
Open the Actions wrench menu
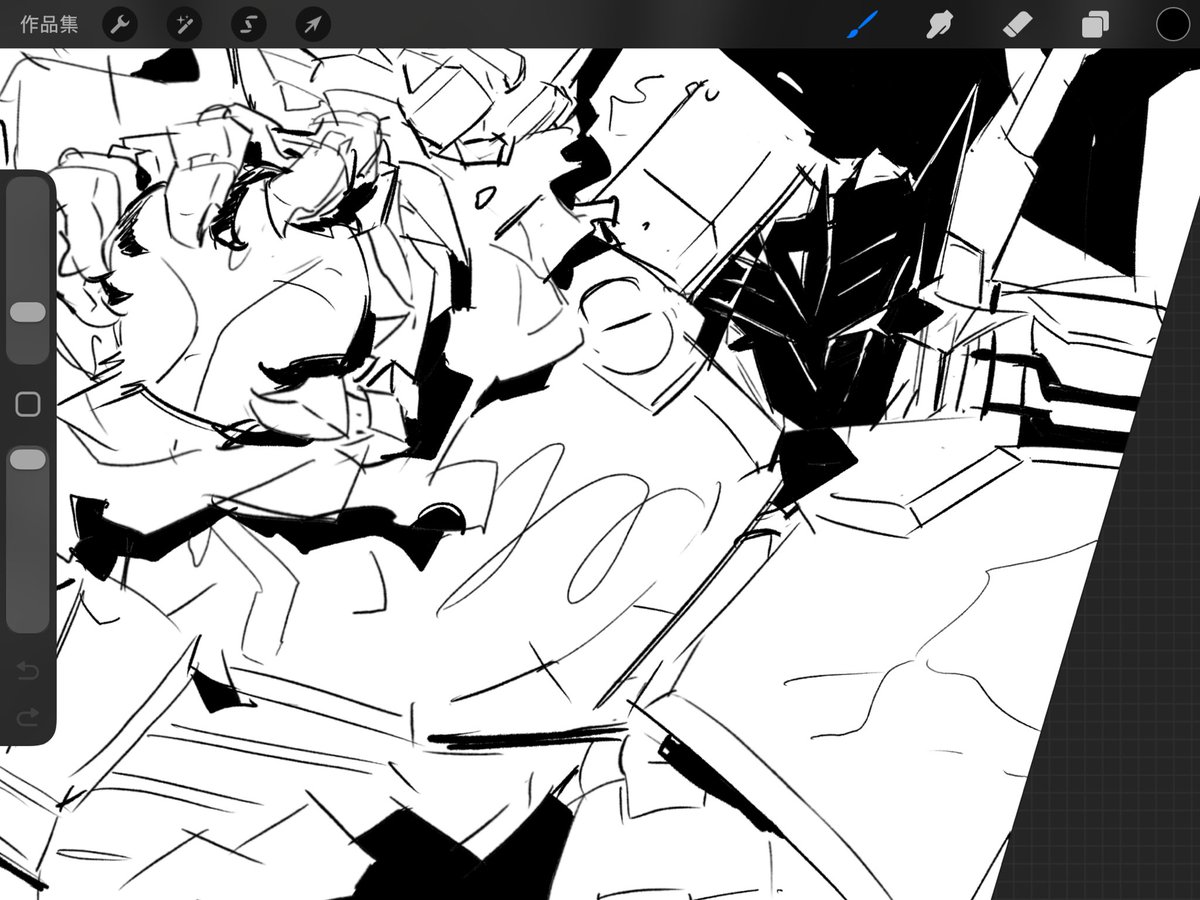coord(120,24)
